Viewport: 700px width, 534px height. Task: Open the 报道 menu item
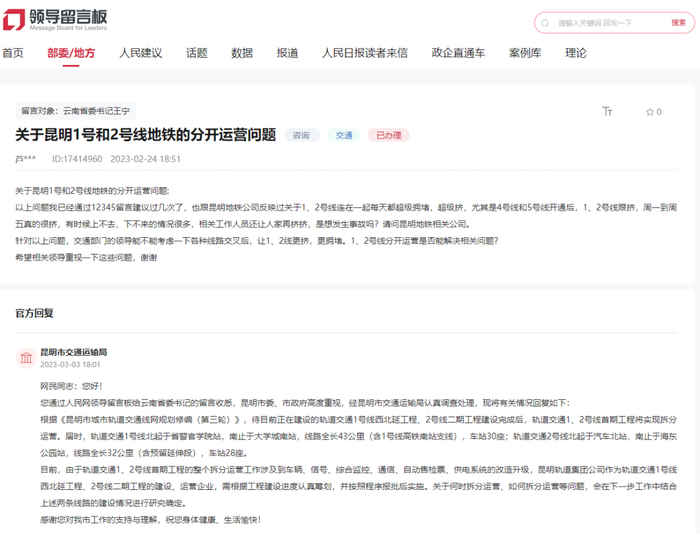click(288, 53)
